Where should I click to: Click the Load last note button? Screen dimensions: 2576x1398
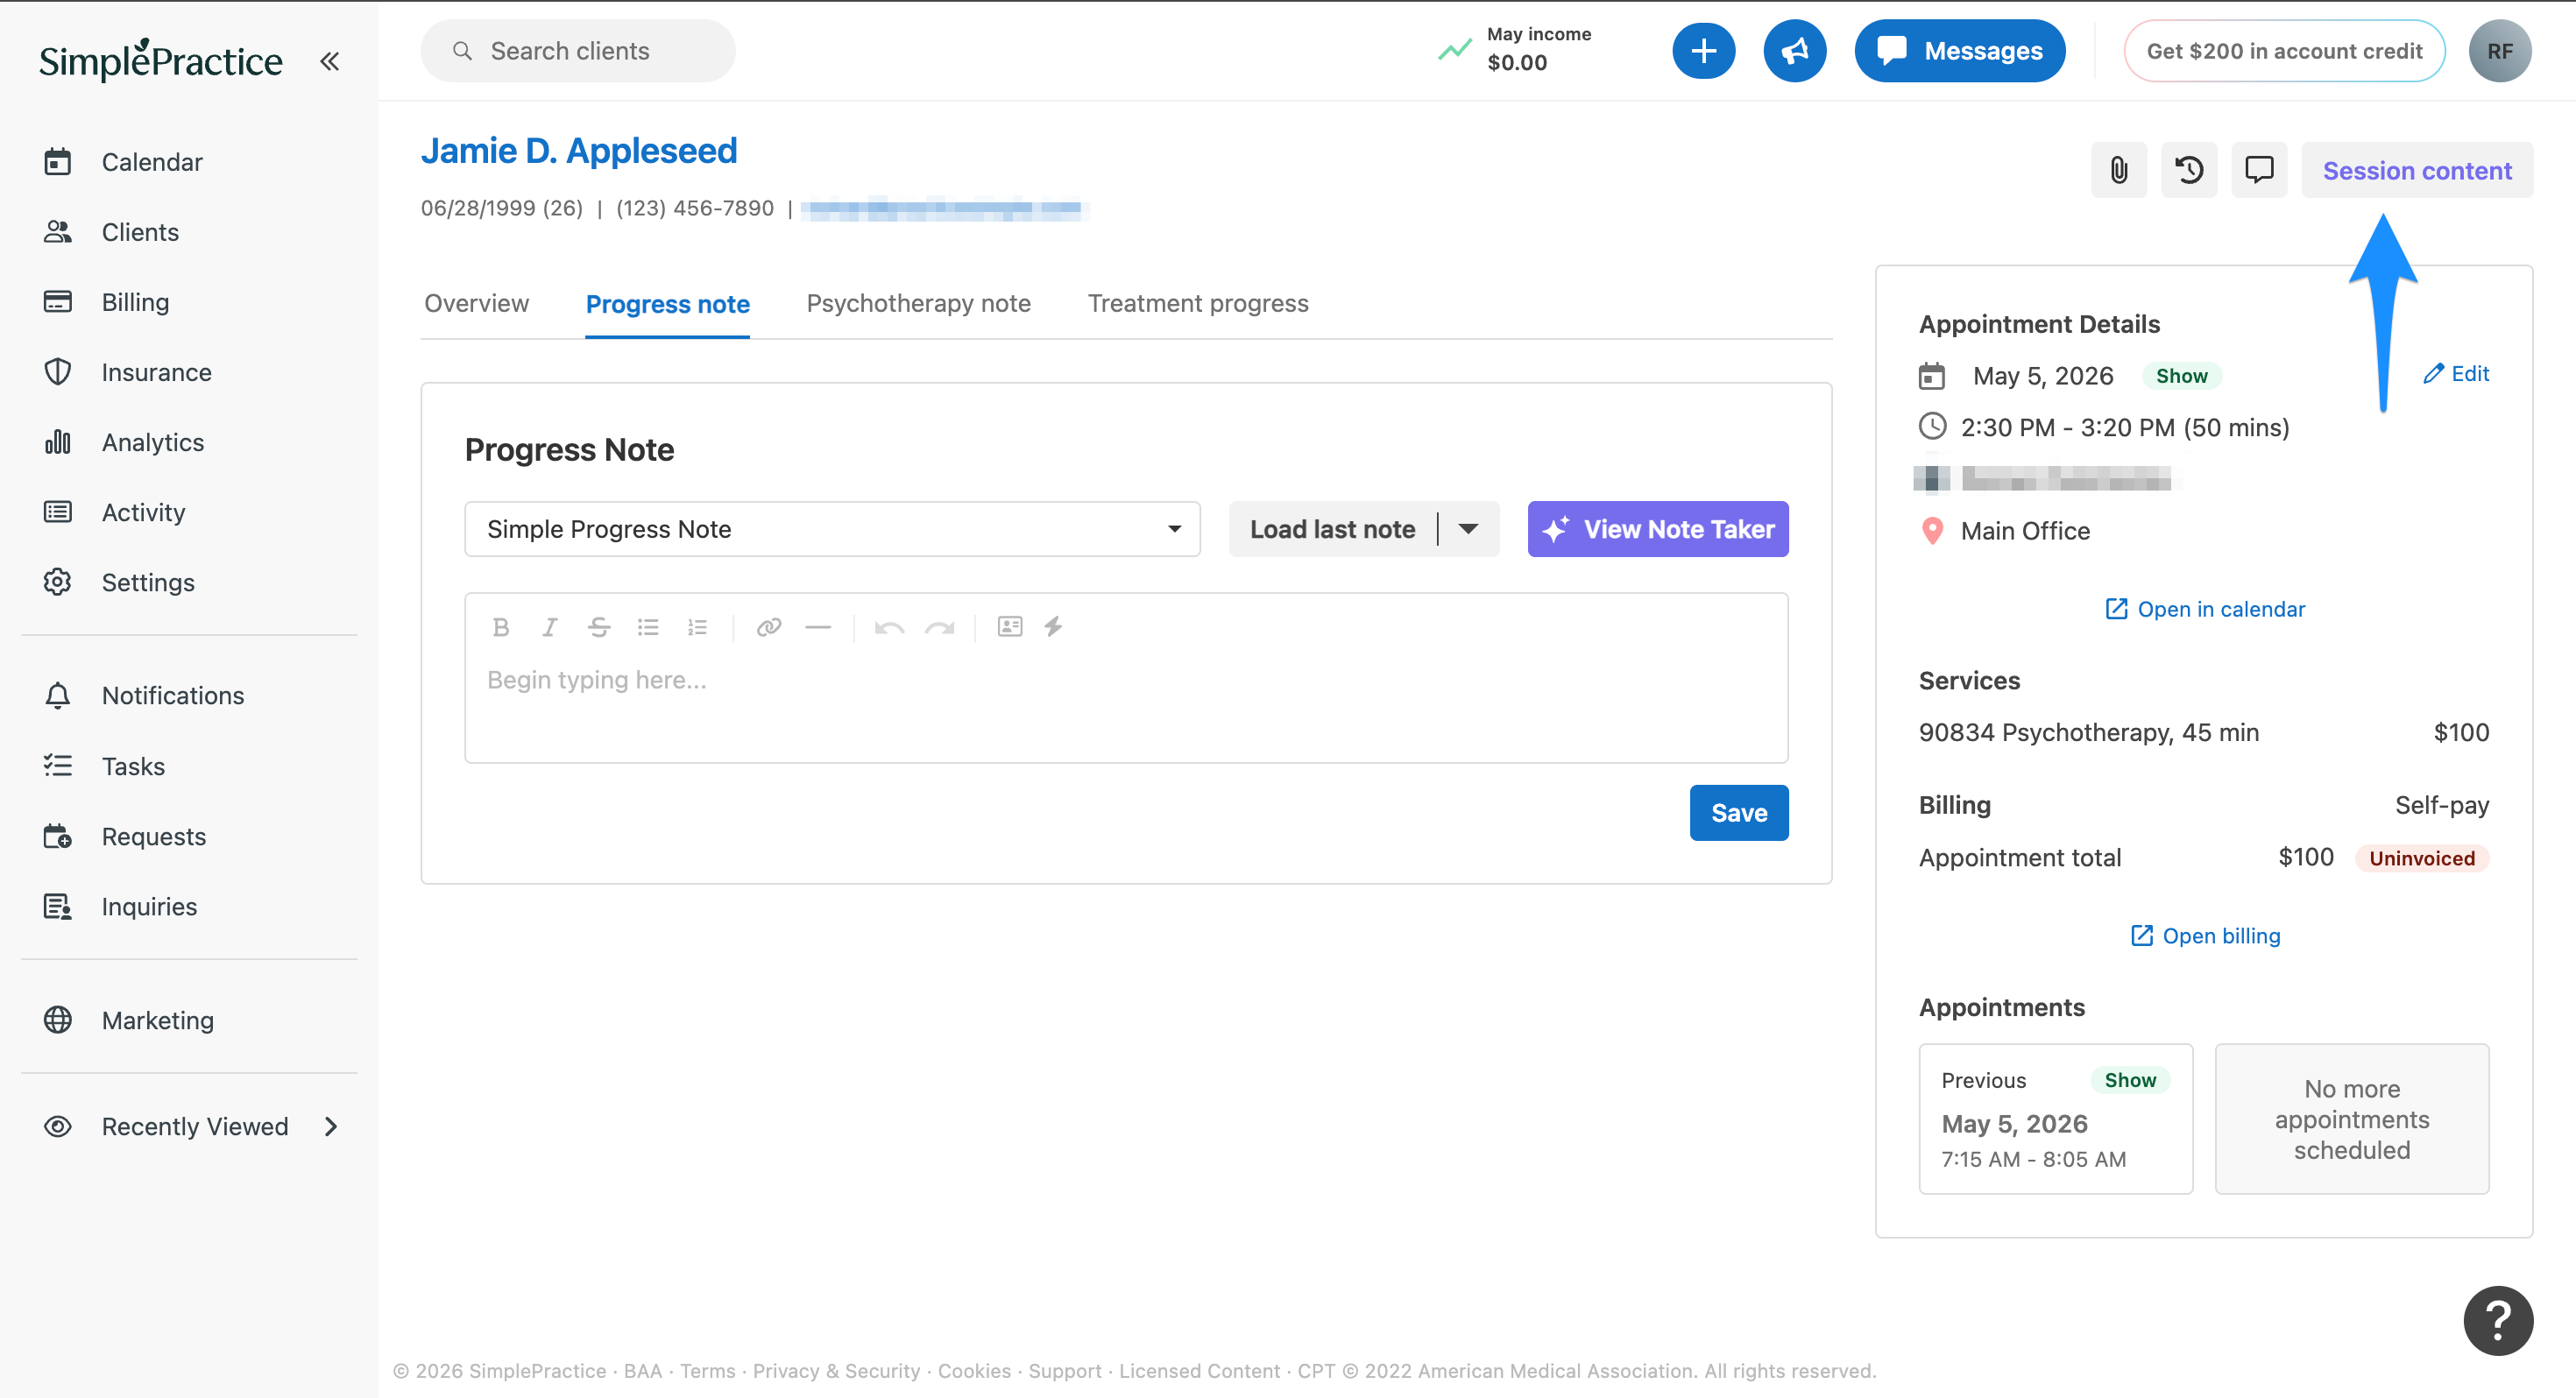[x=1332, y=529]
